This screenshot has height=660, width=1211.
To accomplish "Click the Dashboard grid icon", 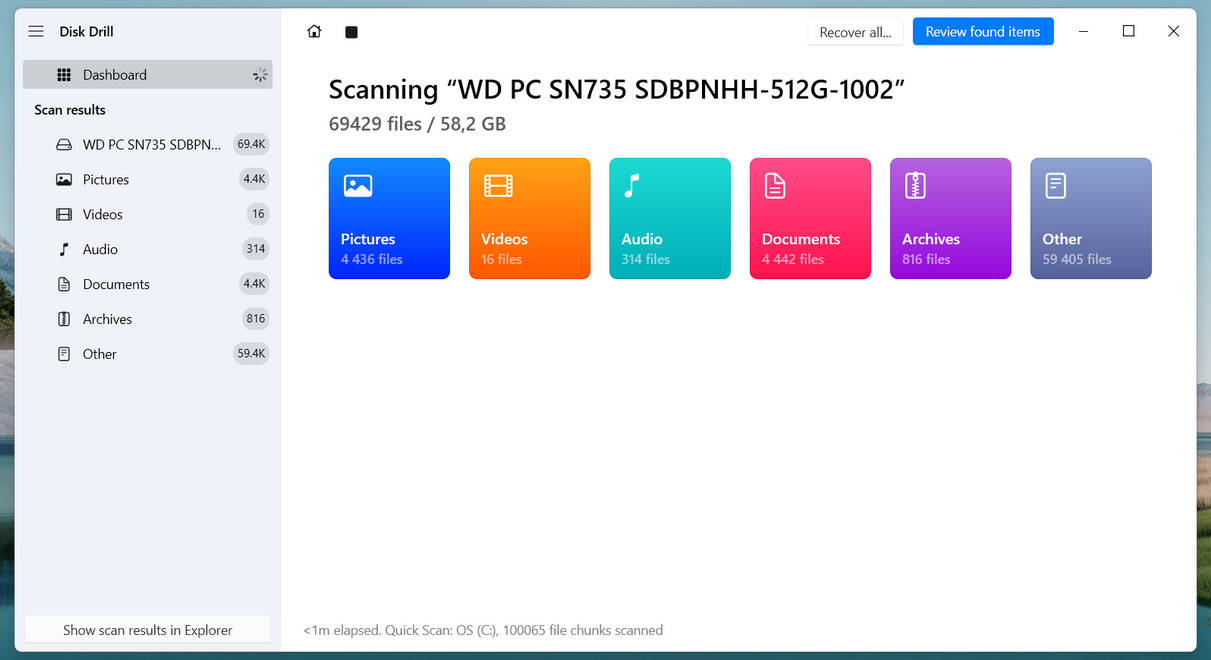I will pyautogui.click(x=64, y=75).
